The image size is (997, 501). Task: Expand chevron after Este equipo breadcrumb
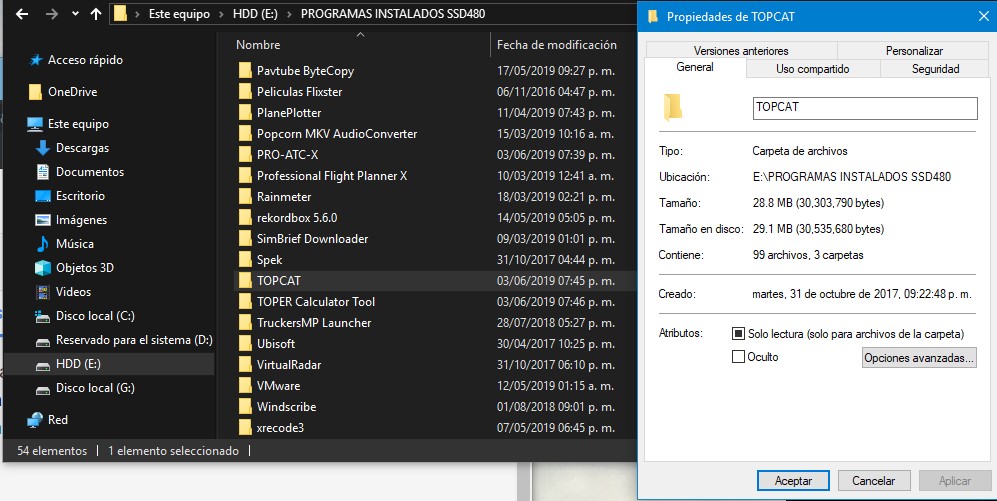click(x=221, y=14)
